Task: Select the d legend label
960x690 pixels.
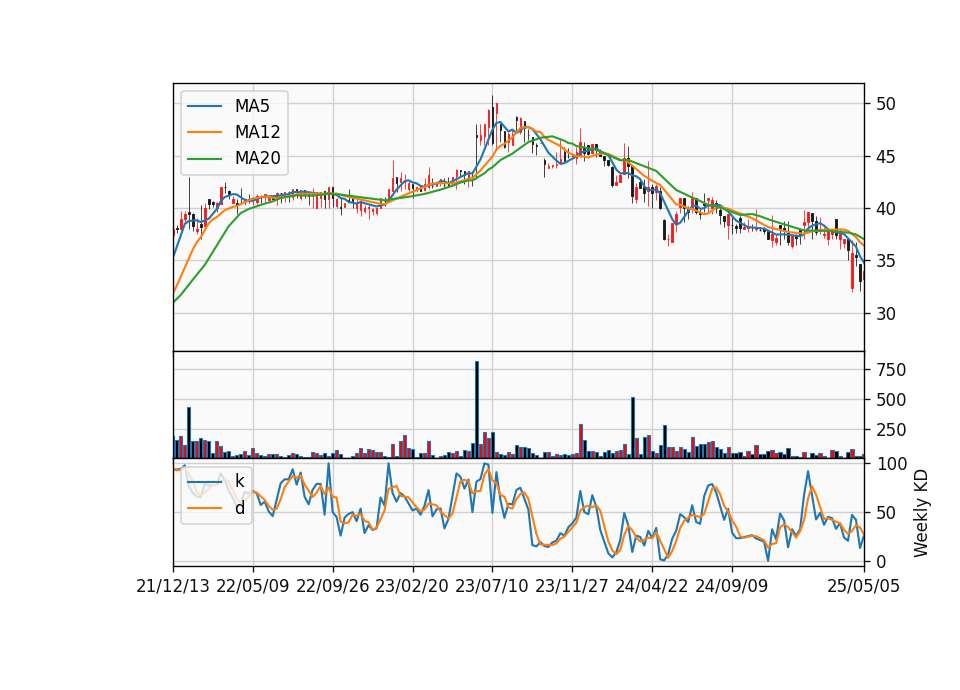Action: [239, 508]
